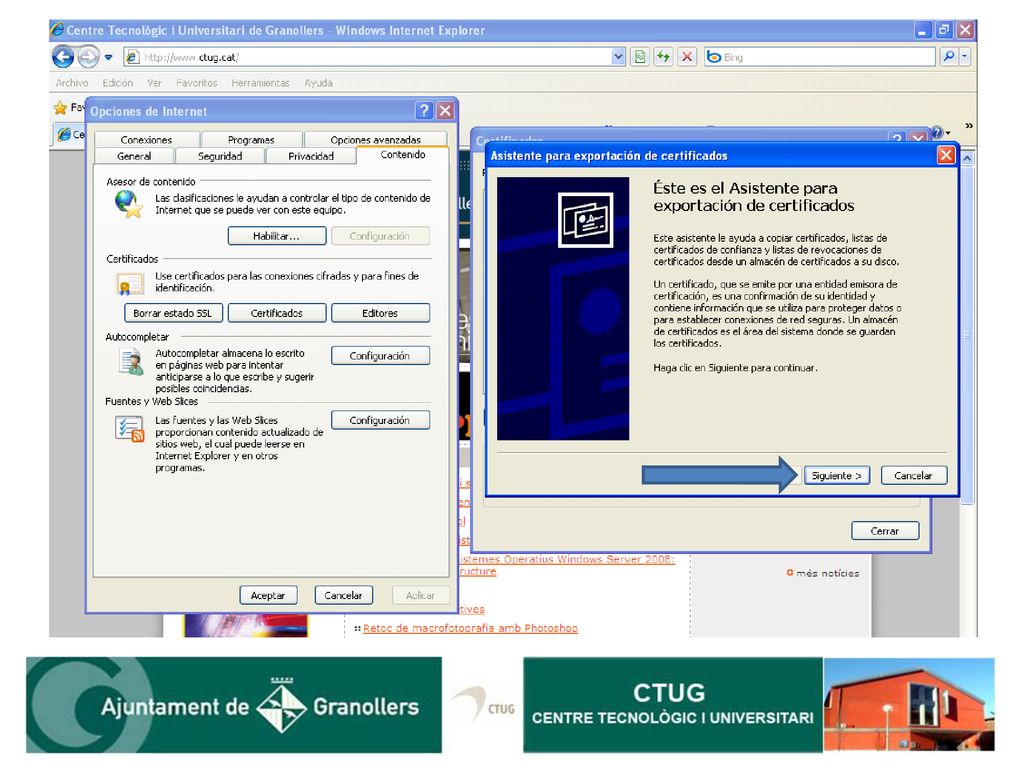Switch to the Conexiones tab
This screenshot has width=1024, height=768.
(x=146, y=140)
